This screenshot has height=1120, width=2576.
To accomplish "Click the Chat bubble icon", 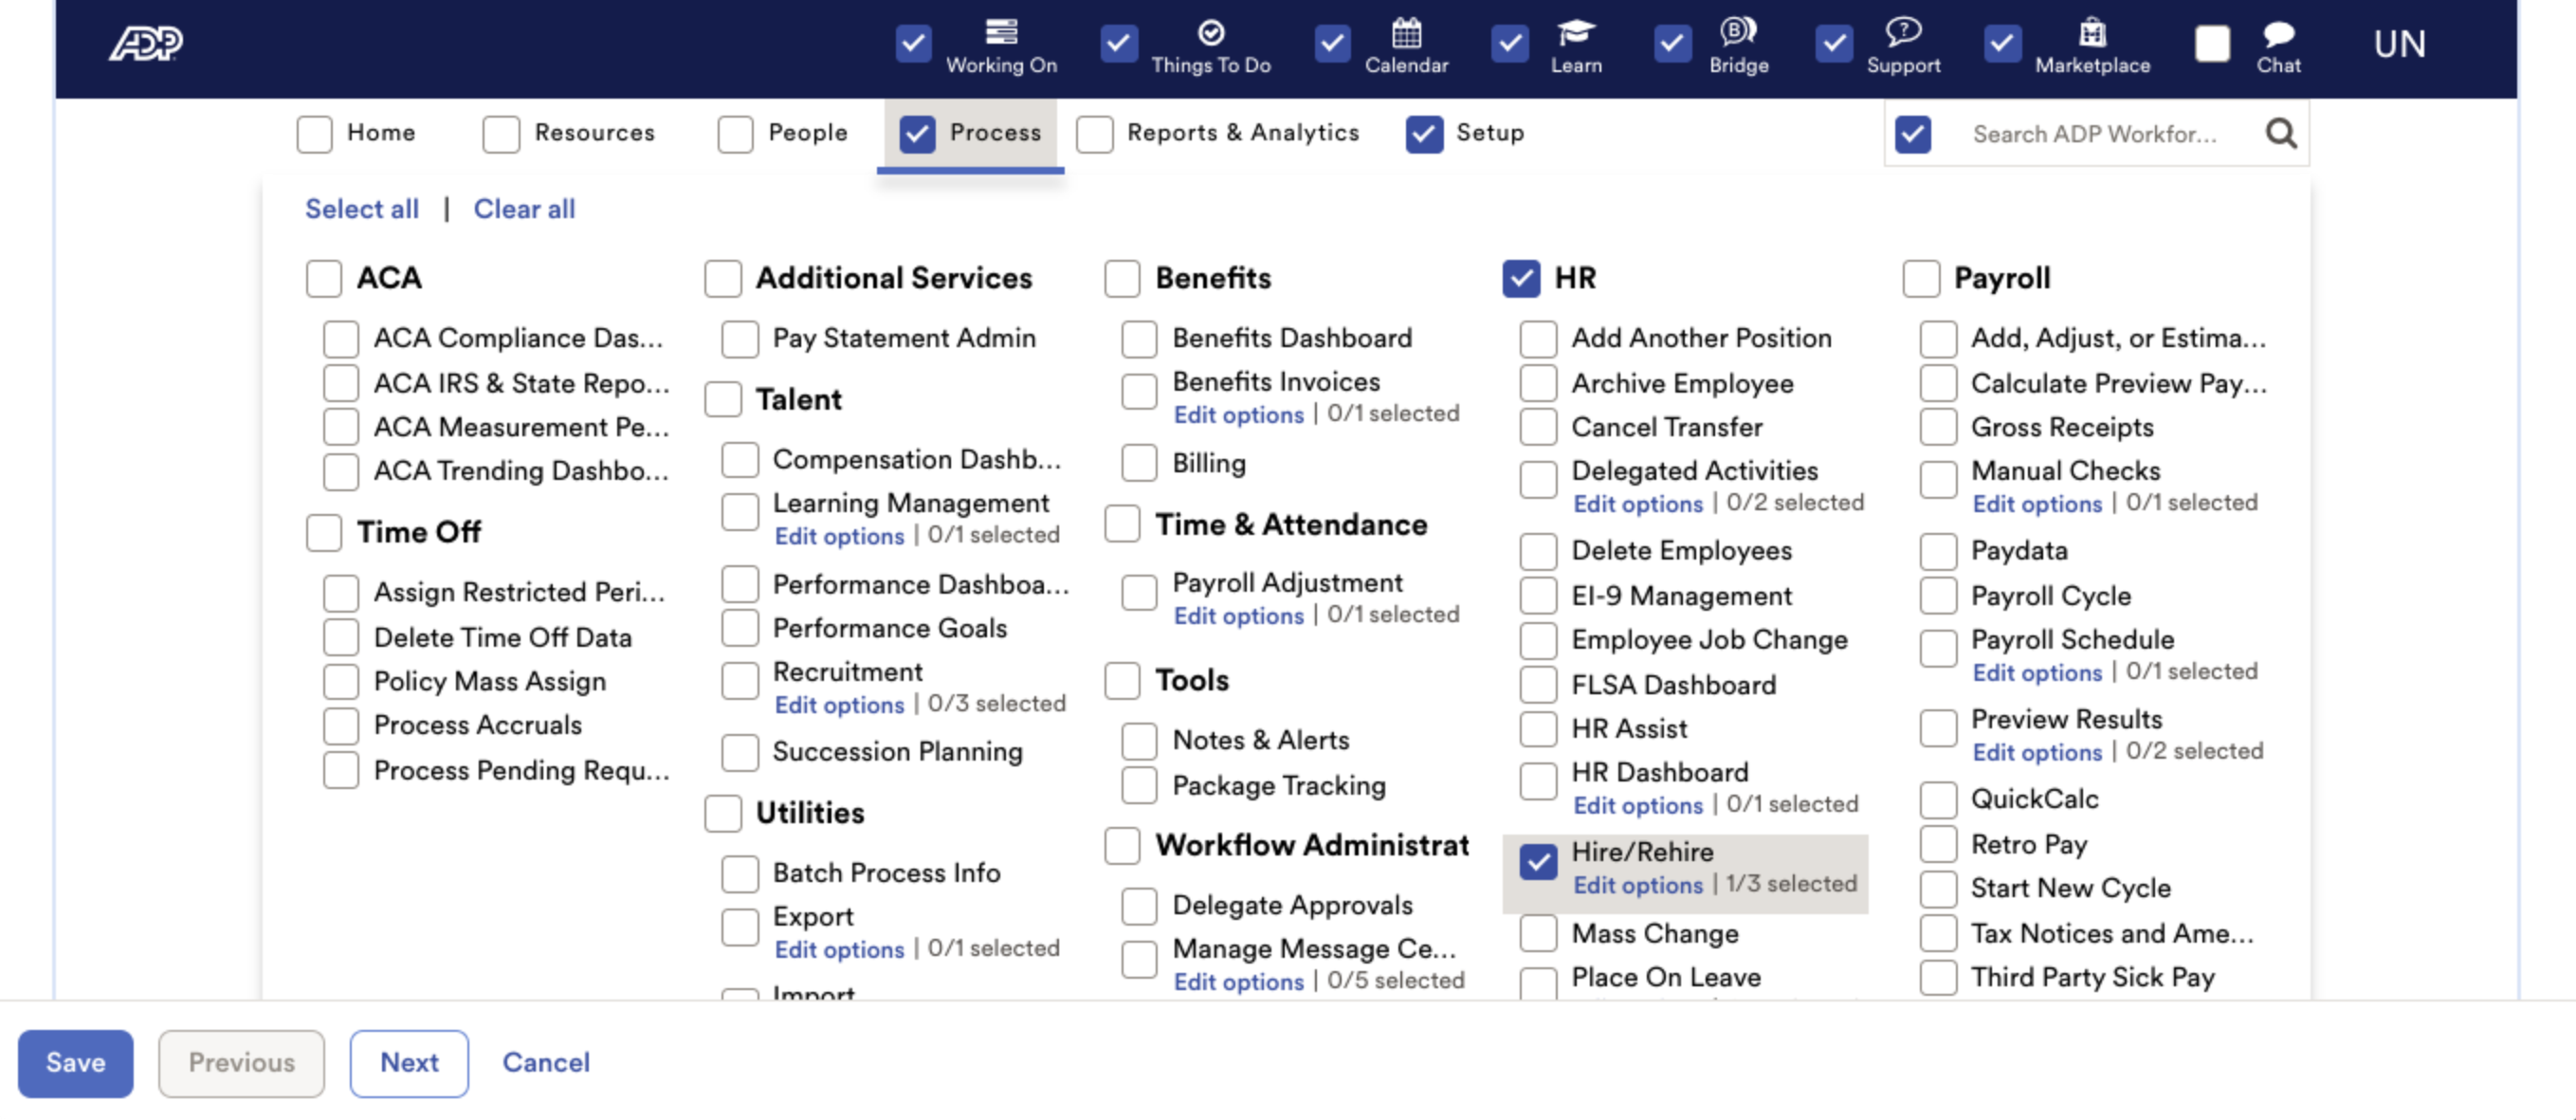I will [x=2278, y=35].
